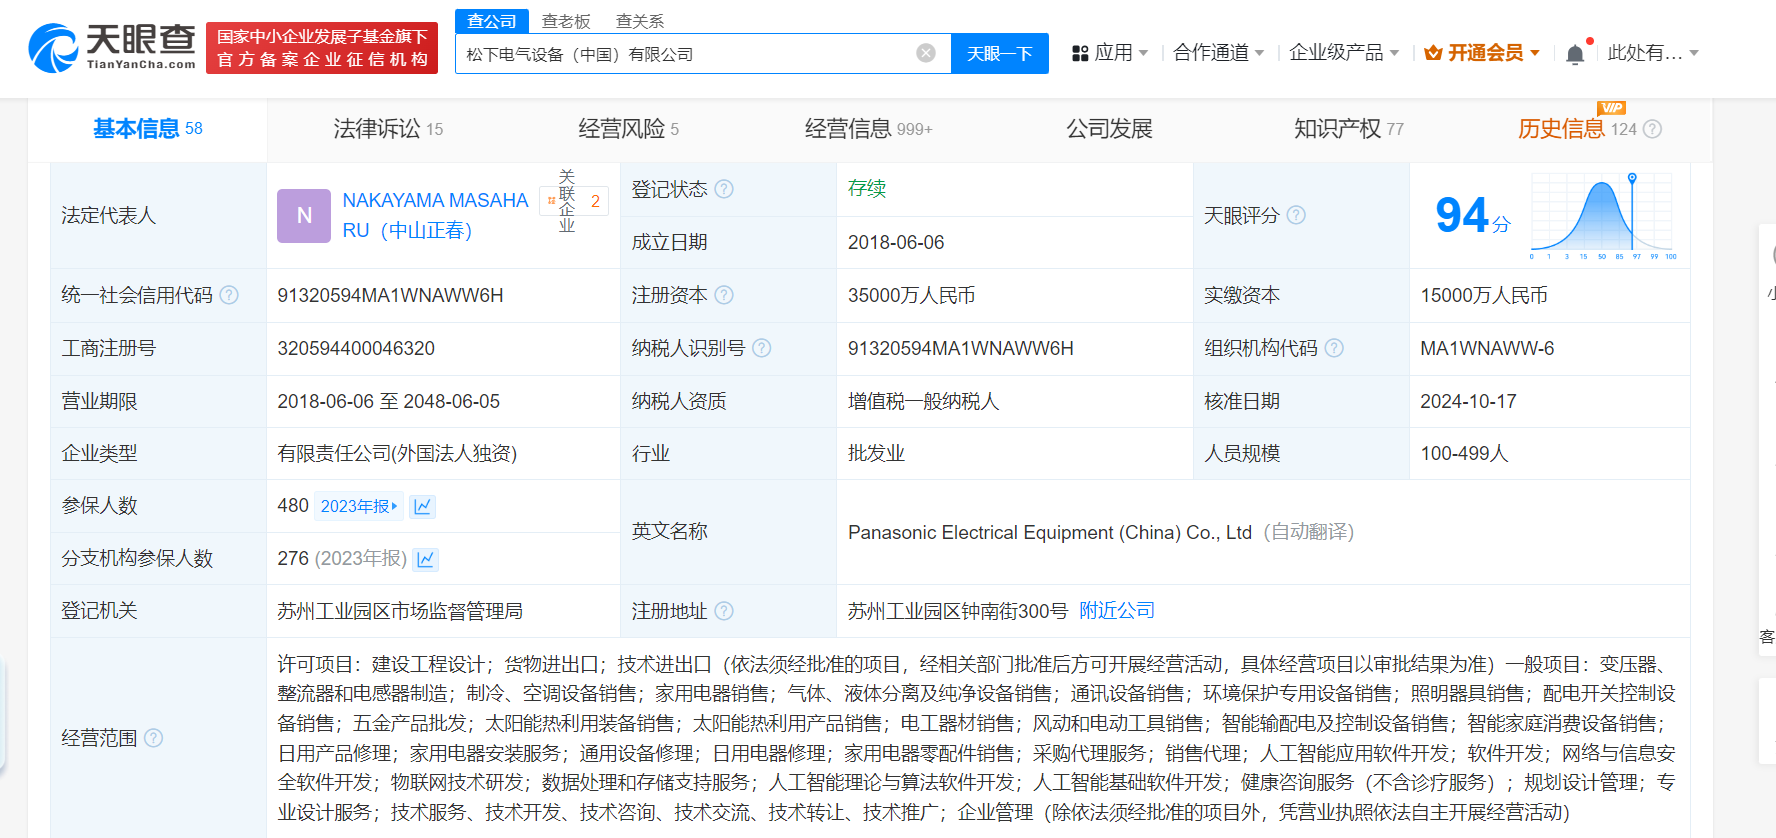Open insured headcount trend chart icon
This screenshot has height=838, width=1776.
(423, 506)
